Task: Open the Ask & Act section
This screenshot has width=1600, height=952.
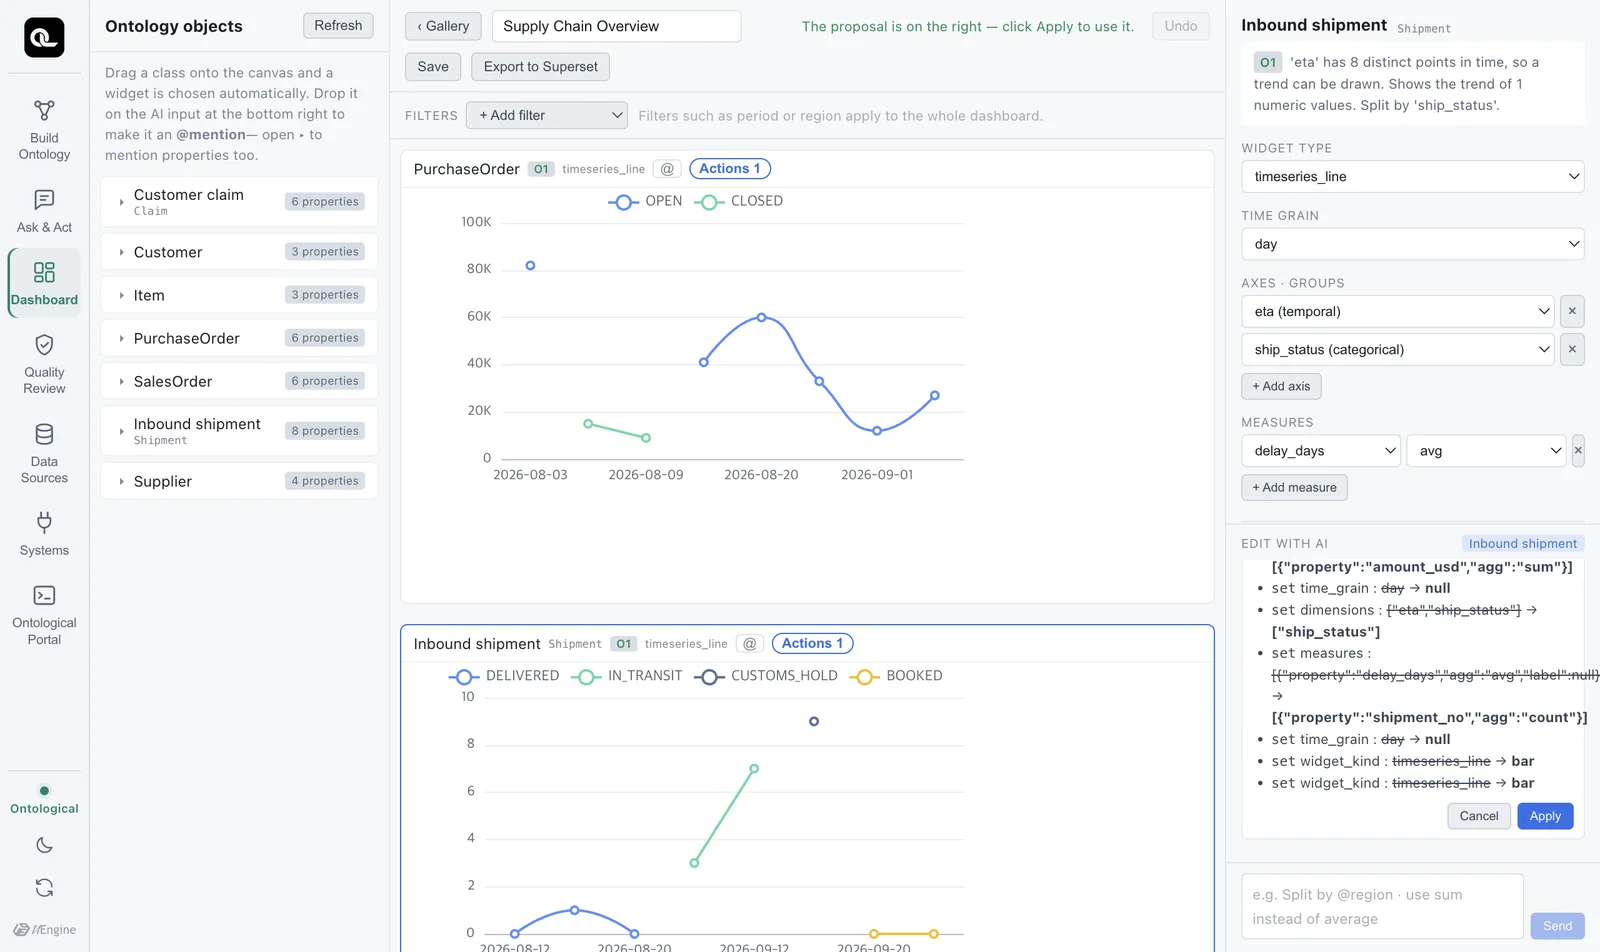Action: (x=44, y=212)
